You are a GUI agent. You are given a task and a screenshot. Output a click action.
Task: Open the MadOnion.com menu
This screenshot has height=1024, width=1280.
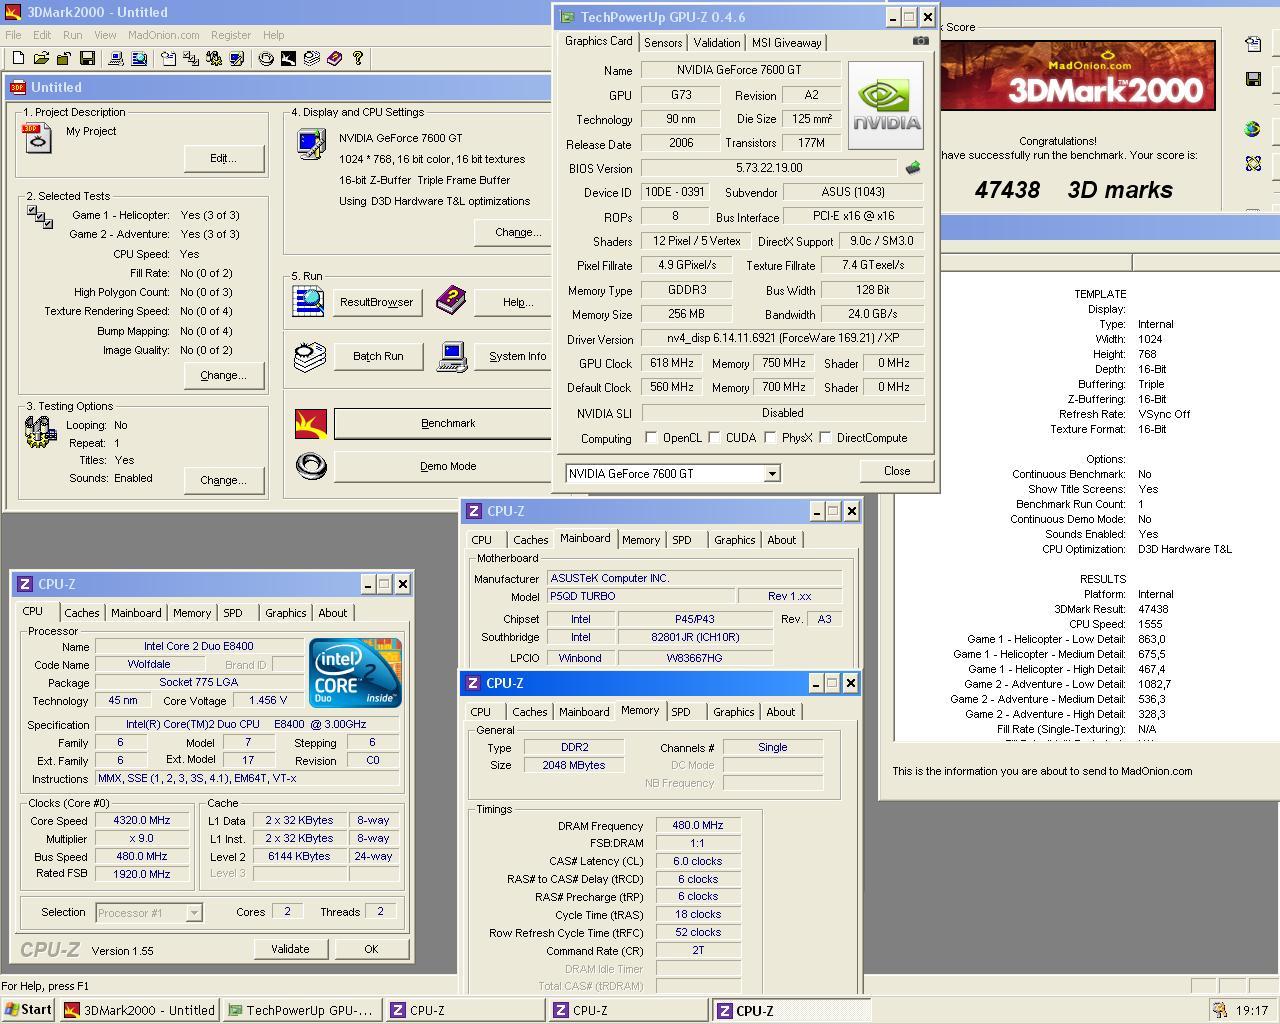pyautogui.click(x=164, y=35)
